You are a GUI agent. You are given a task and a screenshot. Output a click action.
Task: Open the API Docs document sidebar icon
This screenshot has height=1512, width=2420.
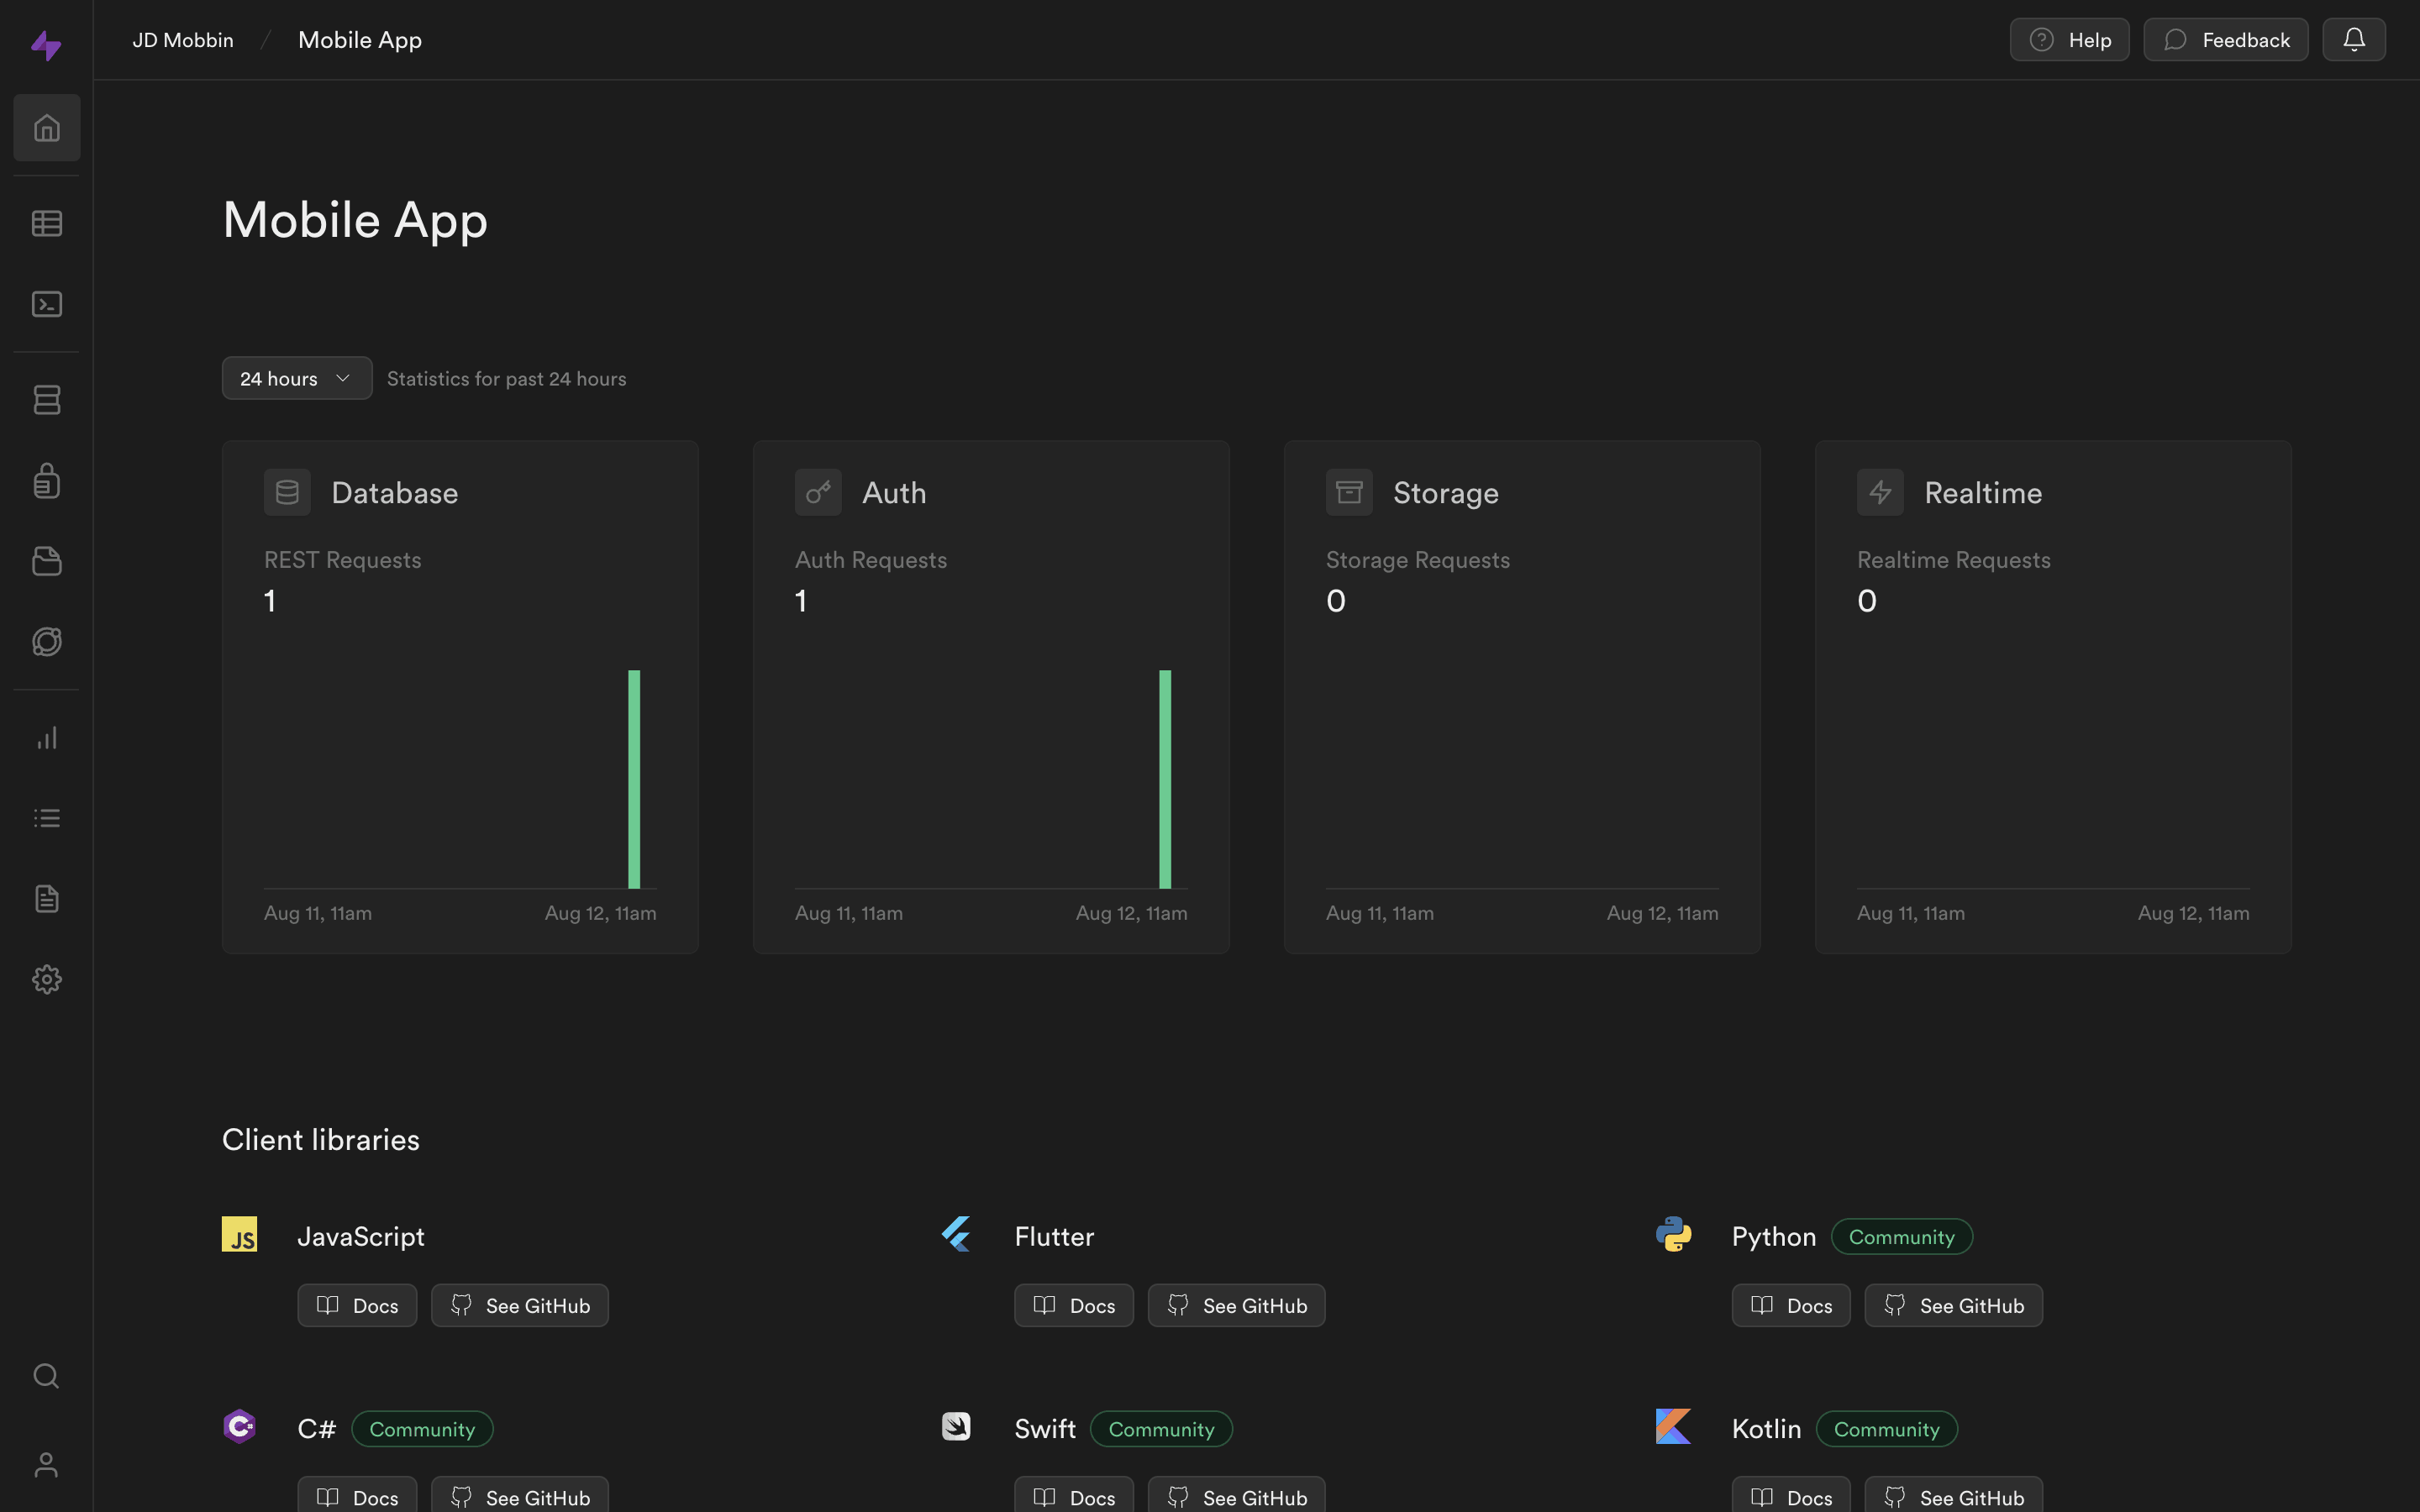[x=46, y=899]
